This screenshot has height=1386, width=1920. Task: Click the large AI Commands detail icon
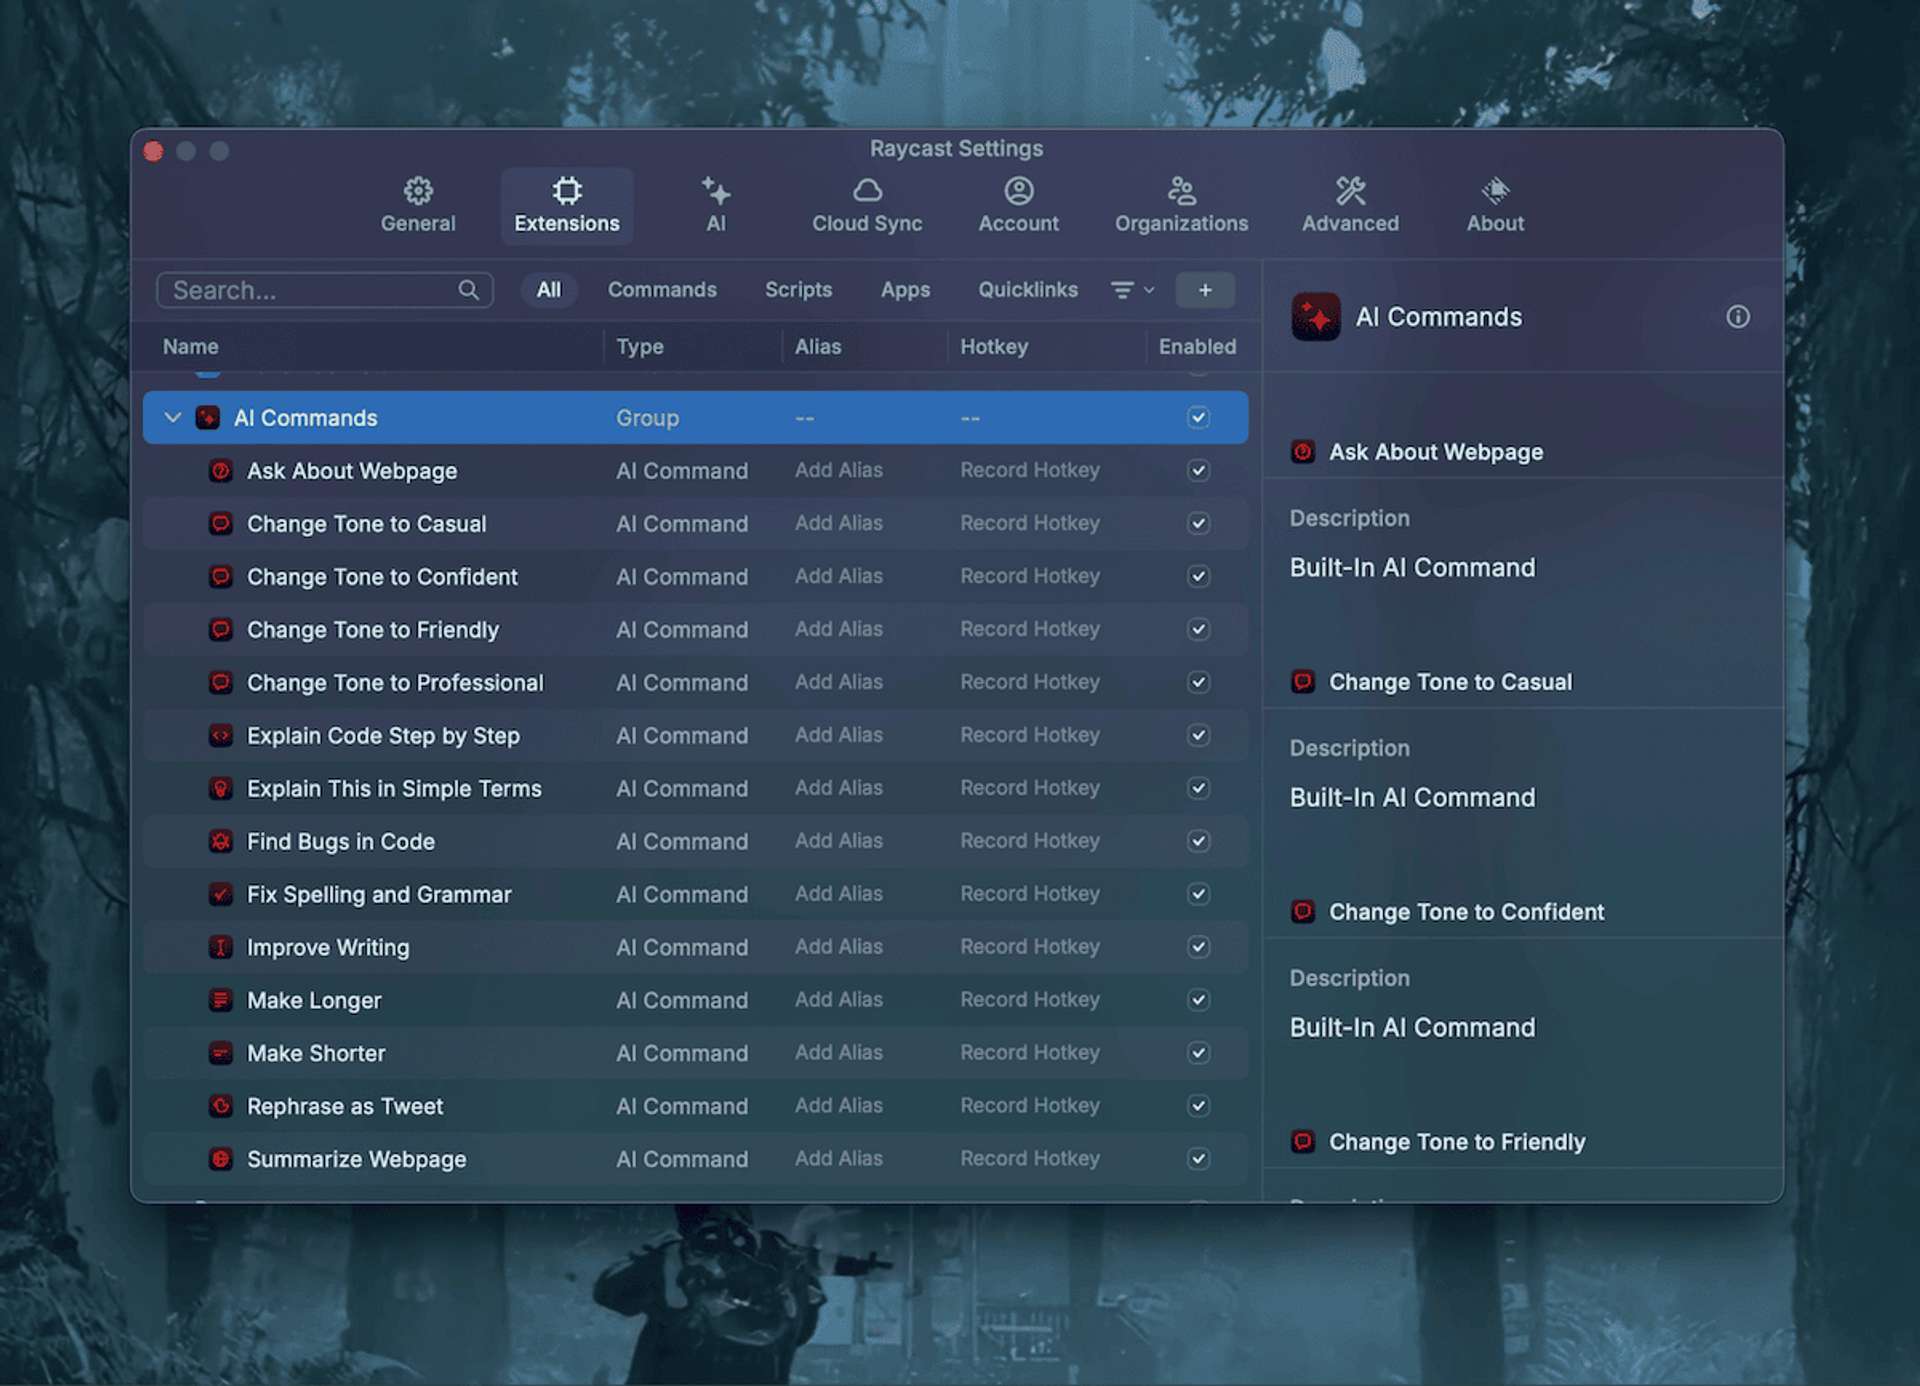(1316, 317)
